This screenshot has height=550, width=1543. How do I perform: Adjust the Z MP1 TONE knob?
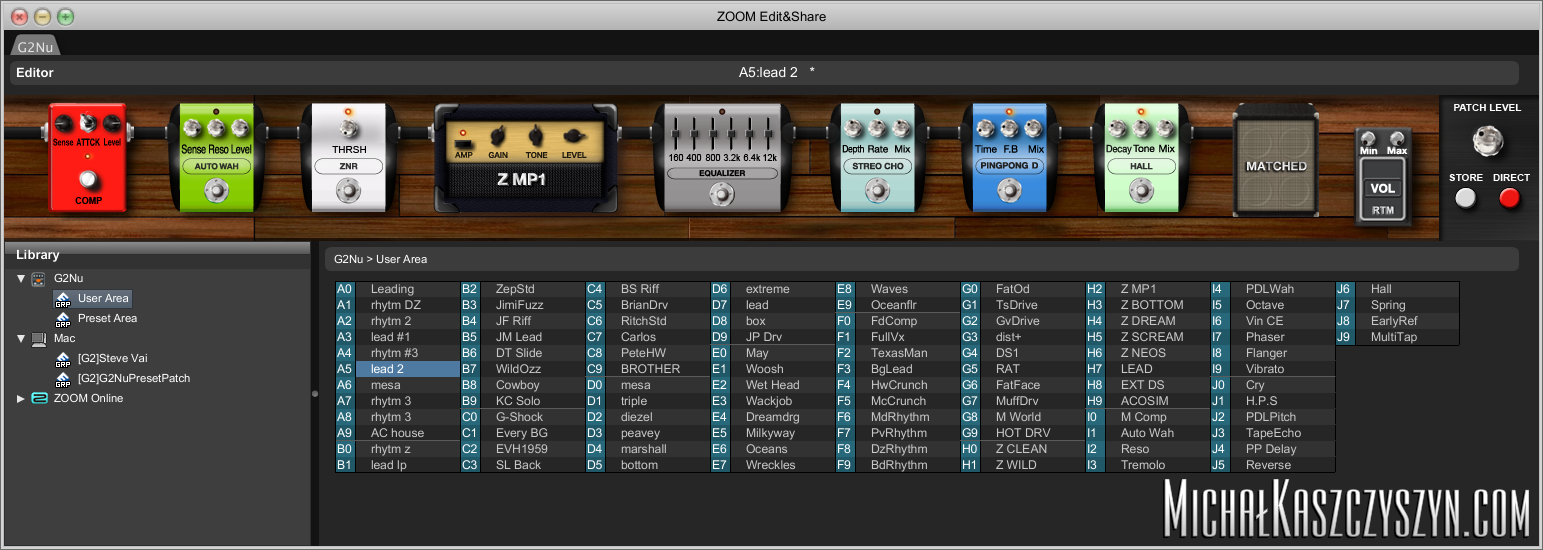tap(536, 135)
